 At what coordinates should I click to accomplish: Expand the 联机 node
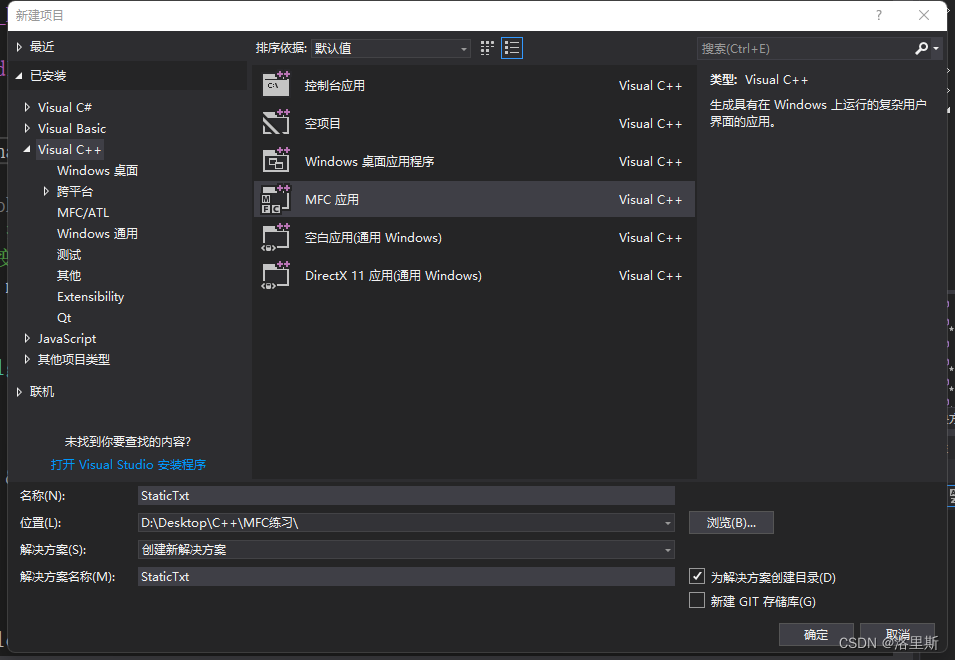pos(19,391)
